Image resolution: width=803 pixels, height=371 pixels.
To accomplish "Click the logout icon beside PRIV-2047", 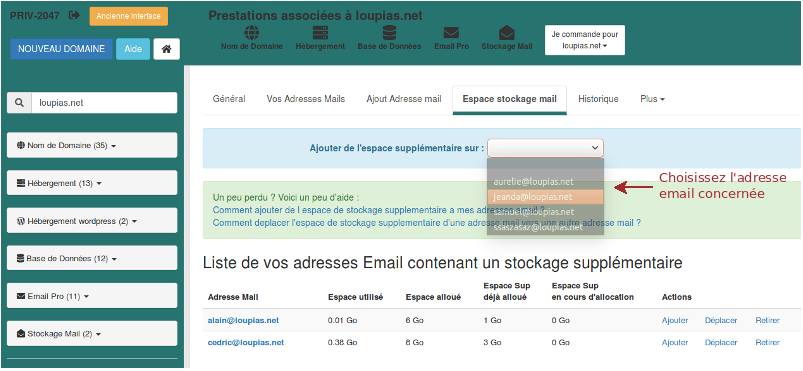I will [75, 15].
